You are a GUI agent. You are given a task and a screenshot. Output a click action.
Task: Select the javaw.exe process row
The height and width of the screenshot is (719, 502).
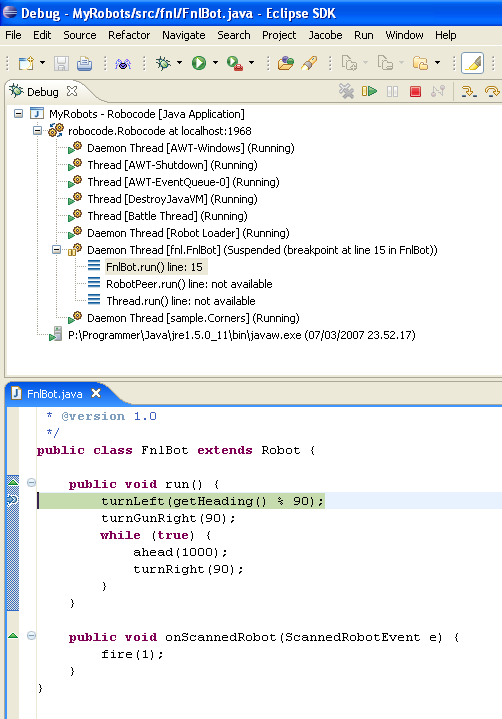[x=242, y=335]
